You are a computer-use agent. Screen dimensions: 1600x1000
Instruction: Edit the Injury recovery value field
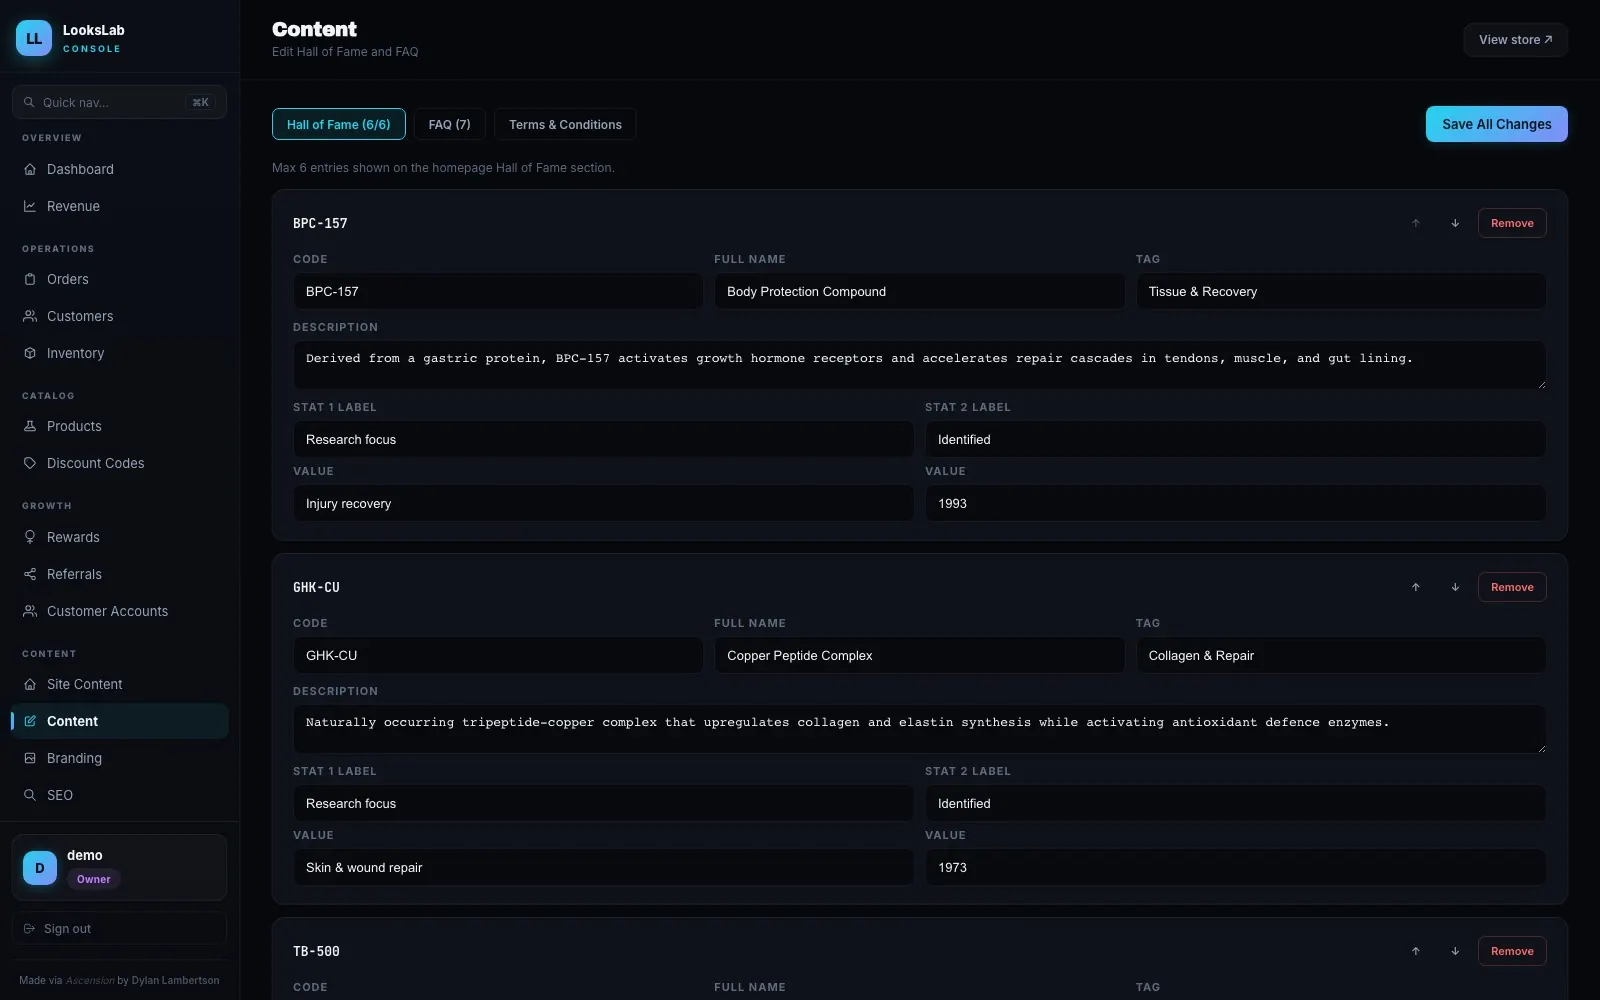pyautogui.click(x=603, y=503)
